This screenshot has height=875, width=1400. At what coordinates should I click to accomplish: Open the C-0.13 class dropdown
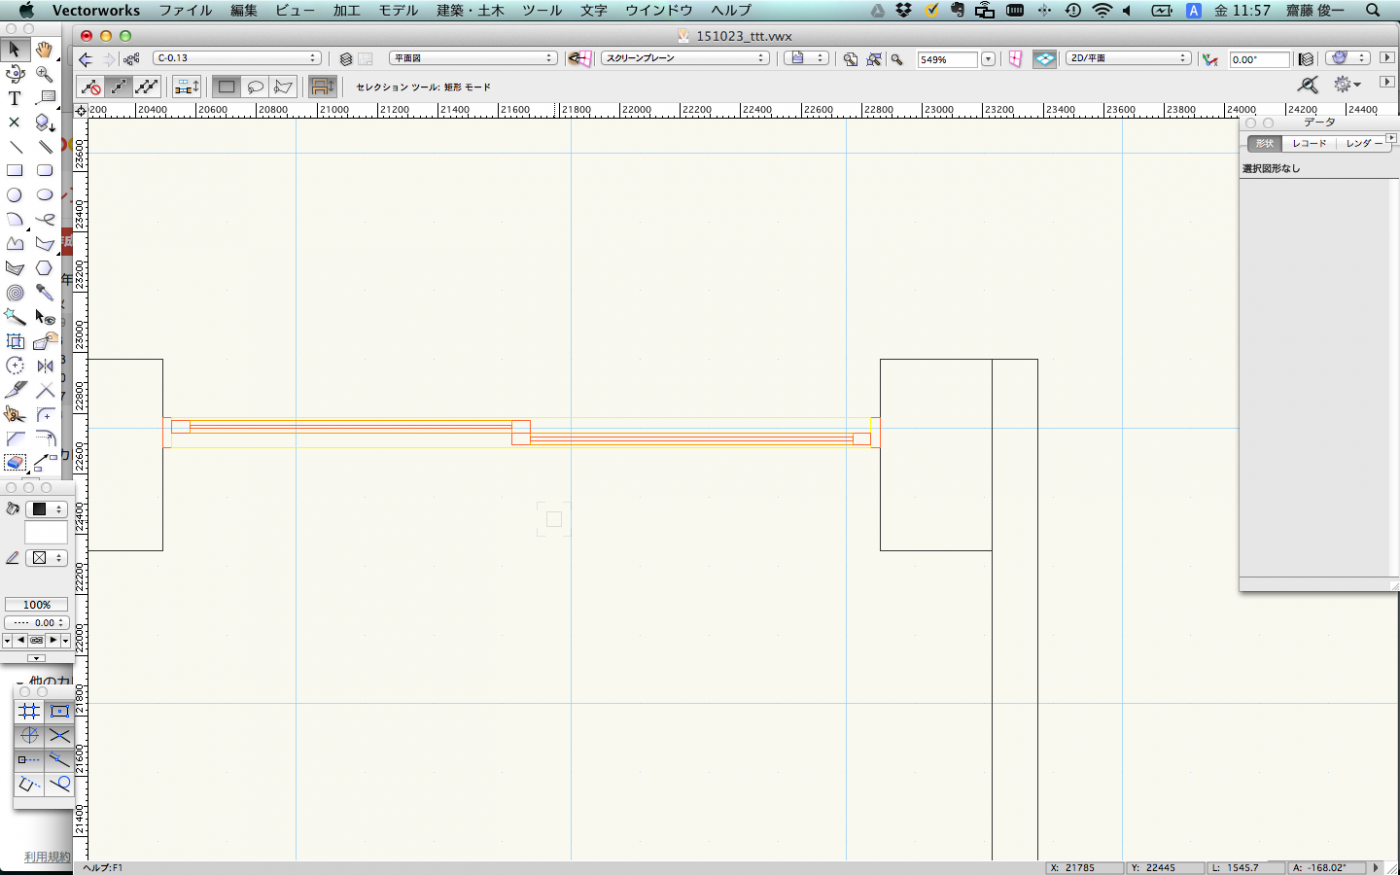click(x=236, y=58)
